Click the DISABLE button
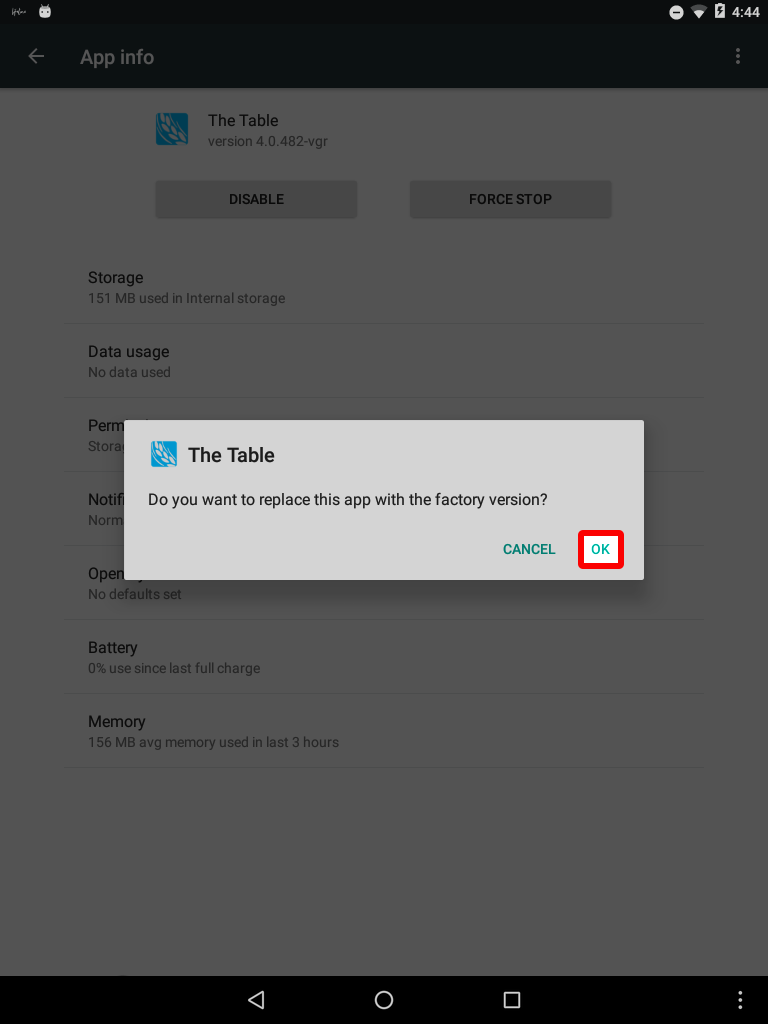768x1024 pixels. (x=256, y=199)
